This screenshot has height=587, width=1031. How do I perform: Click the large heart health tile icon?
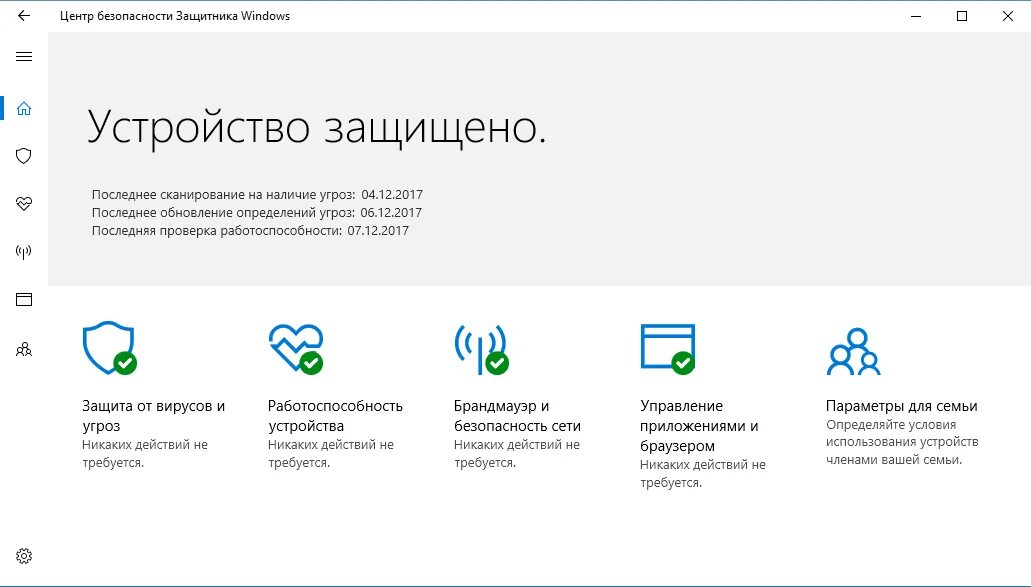pos(296,348)
